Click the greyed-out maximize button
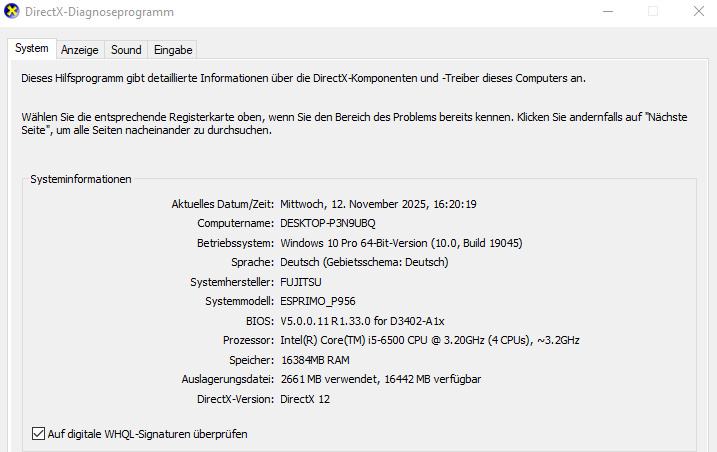 [x=653, y=12]
